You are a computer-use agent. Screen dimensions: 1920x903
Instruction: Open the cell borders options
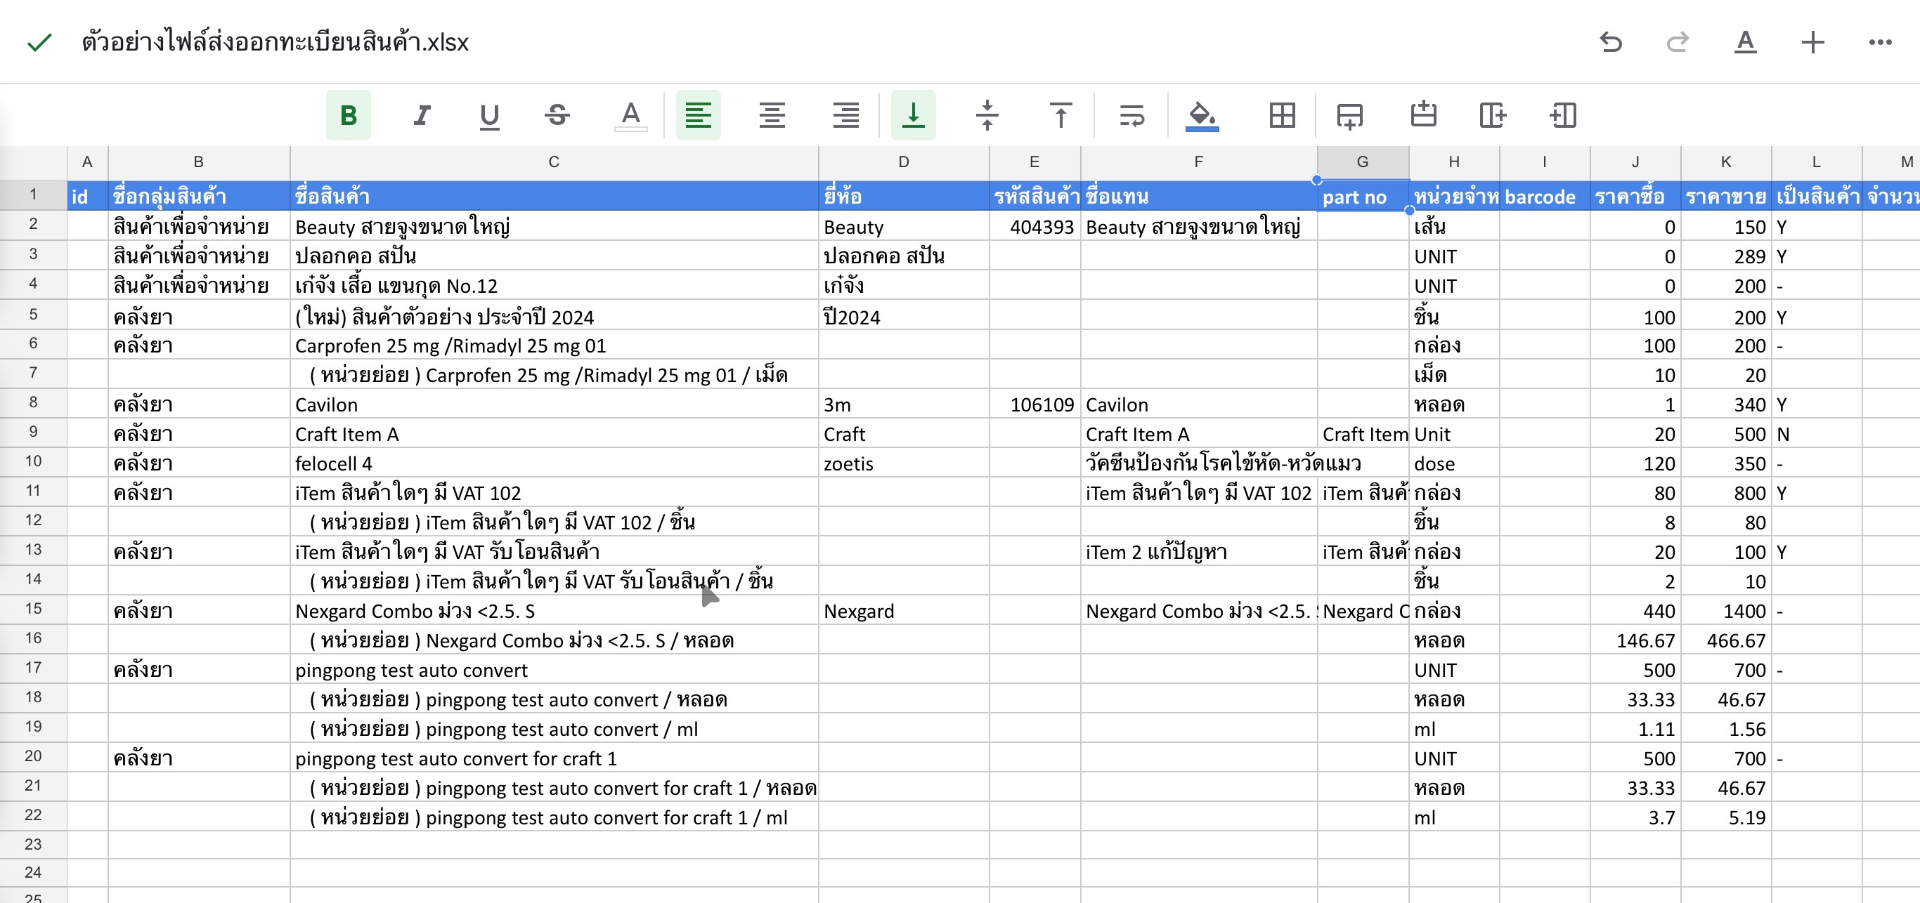pyautogui.click(x=1282, y=115)
